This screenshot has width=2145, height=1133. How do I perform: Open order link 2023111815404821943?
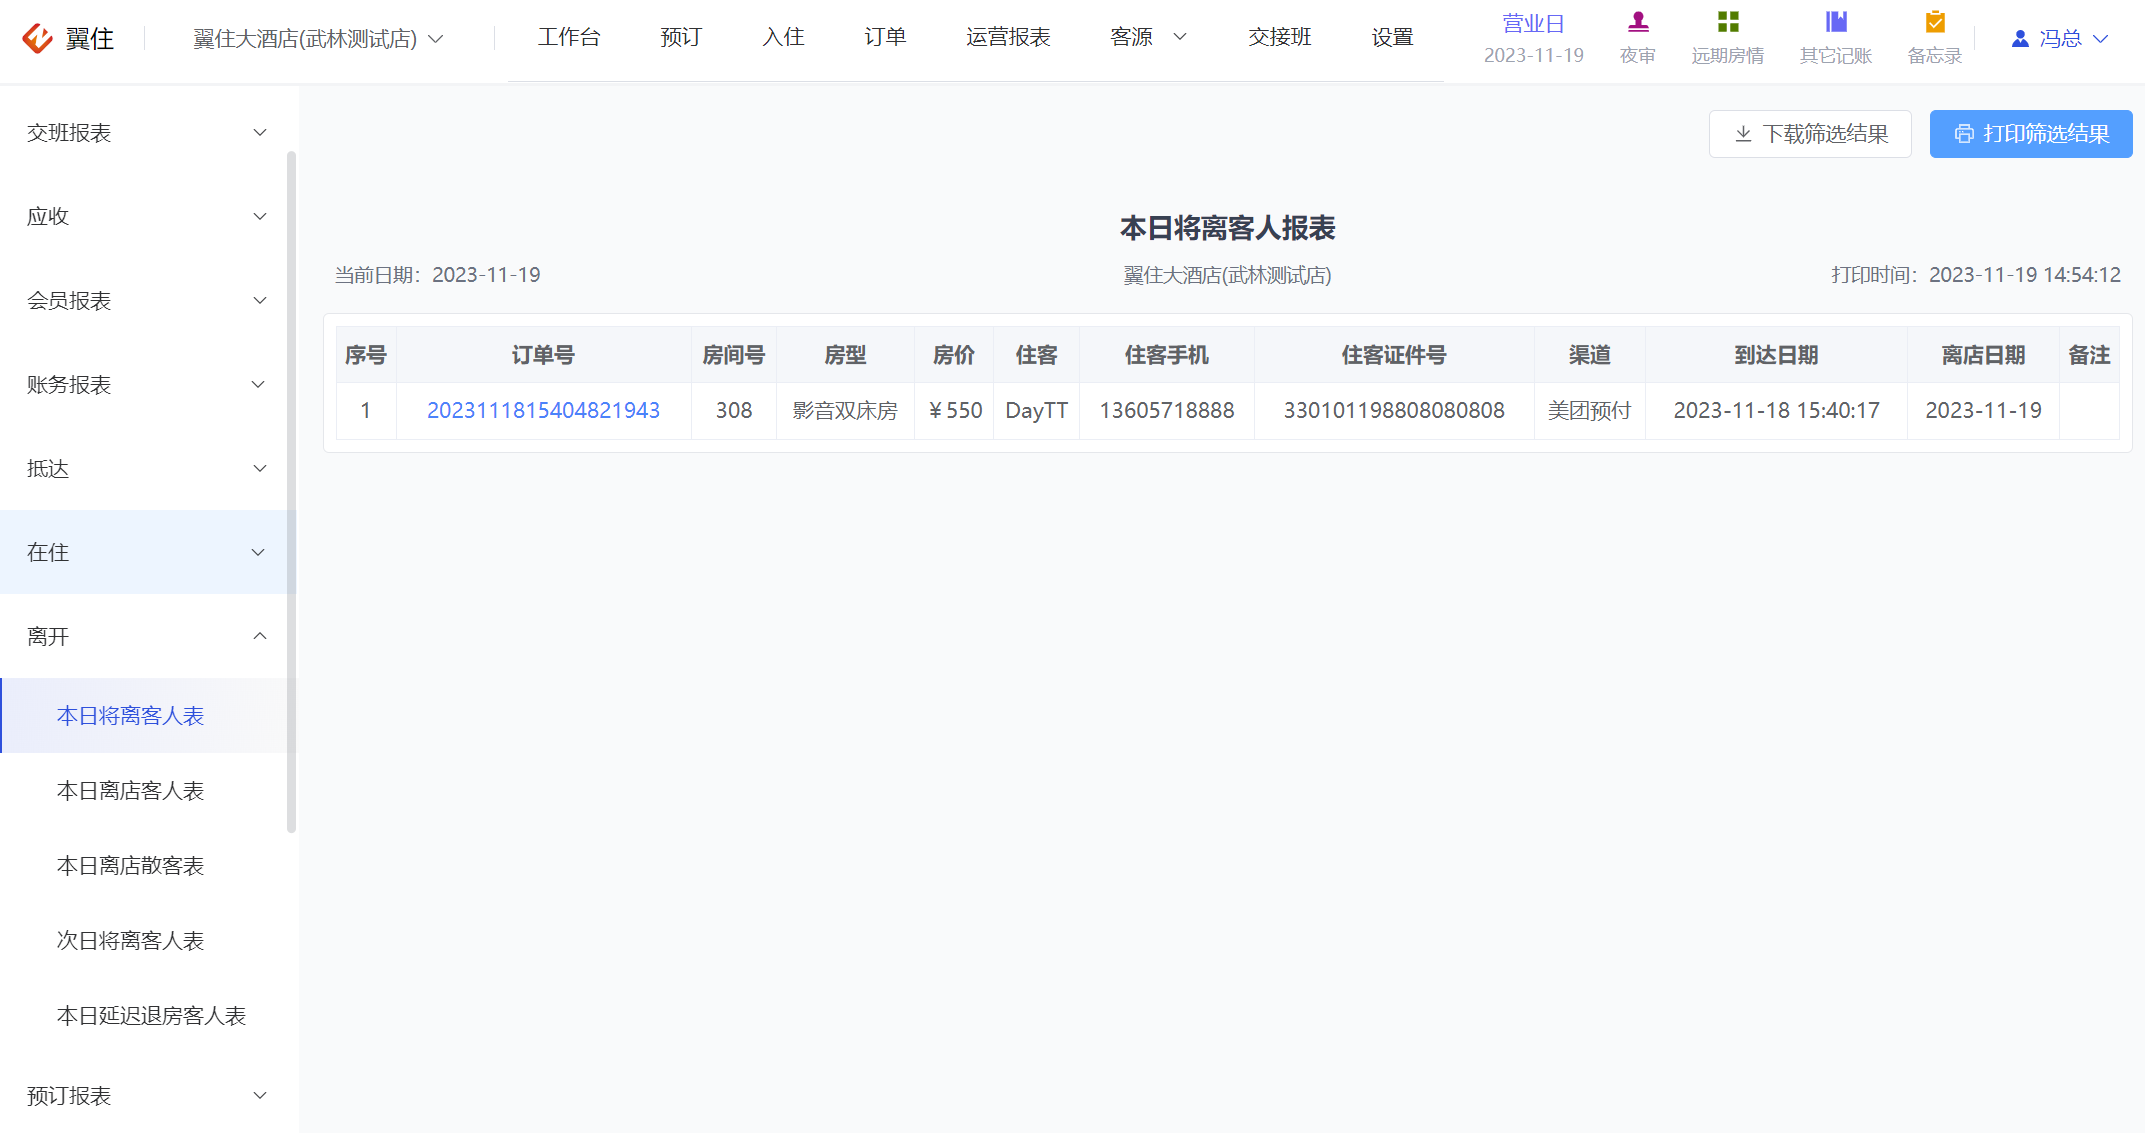pos(543,411)
